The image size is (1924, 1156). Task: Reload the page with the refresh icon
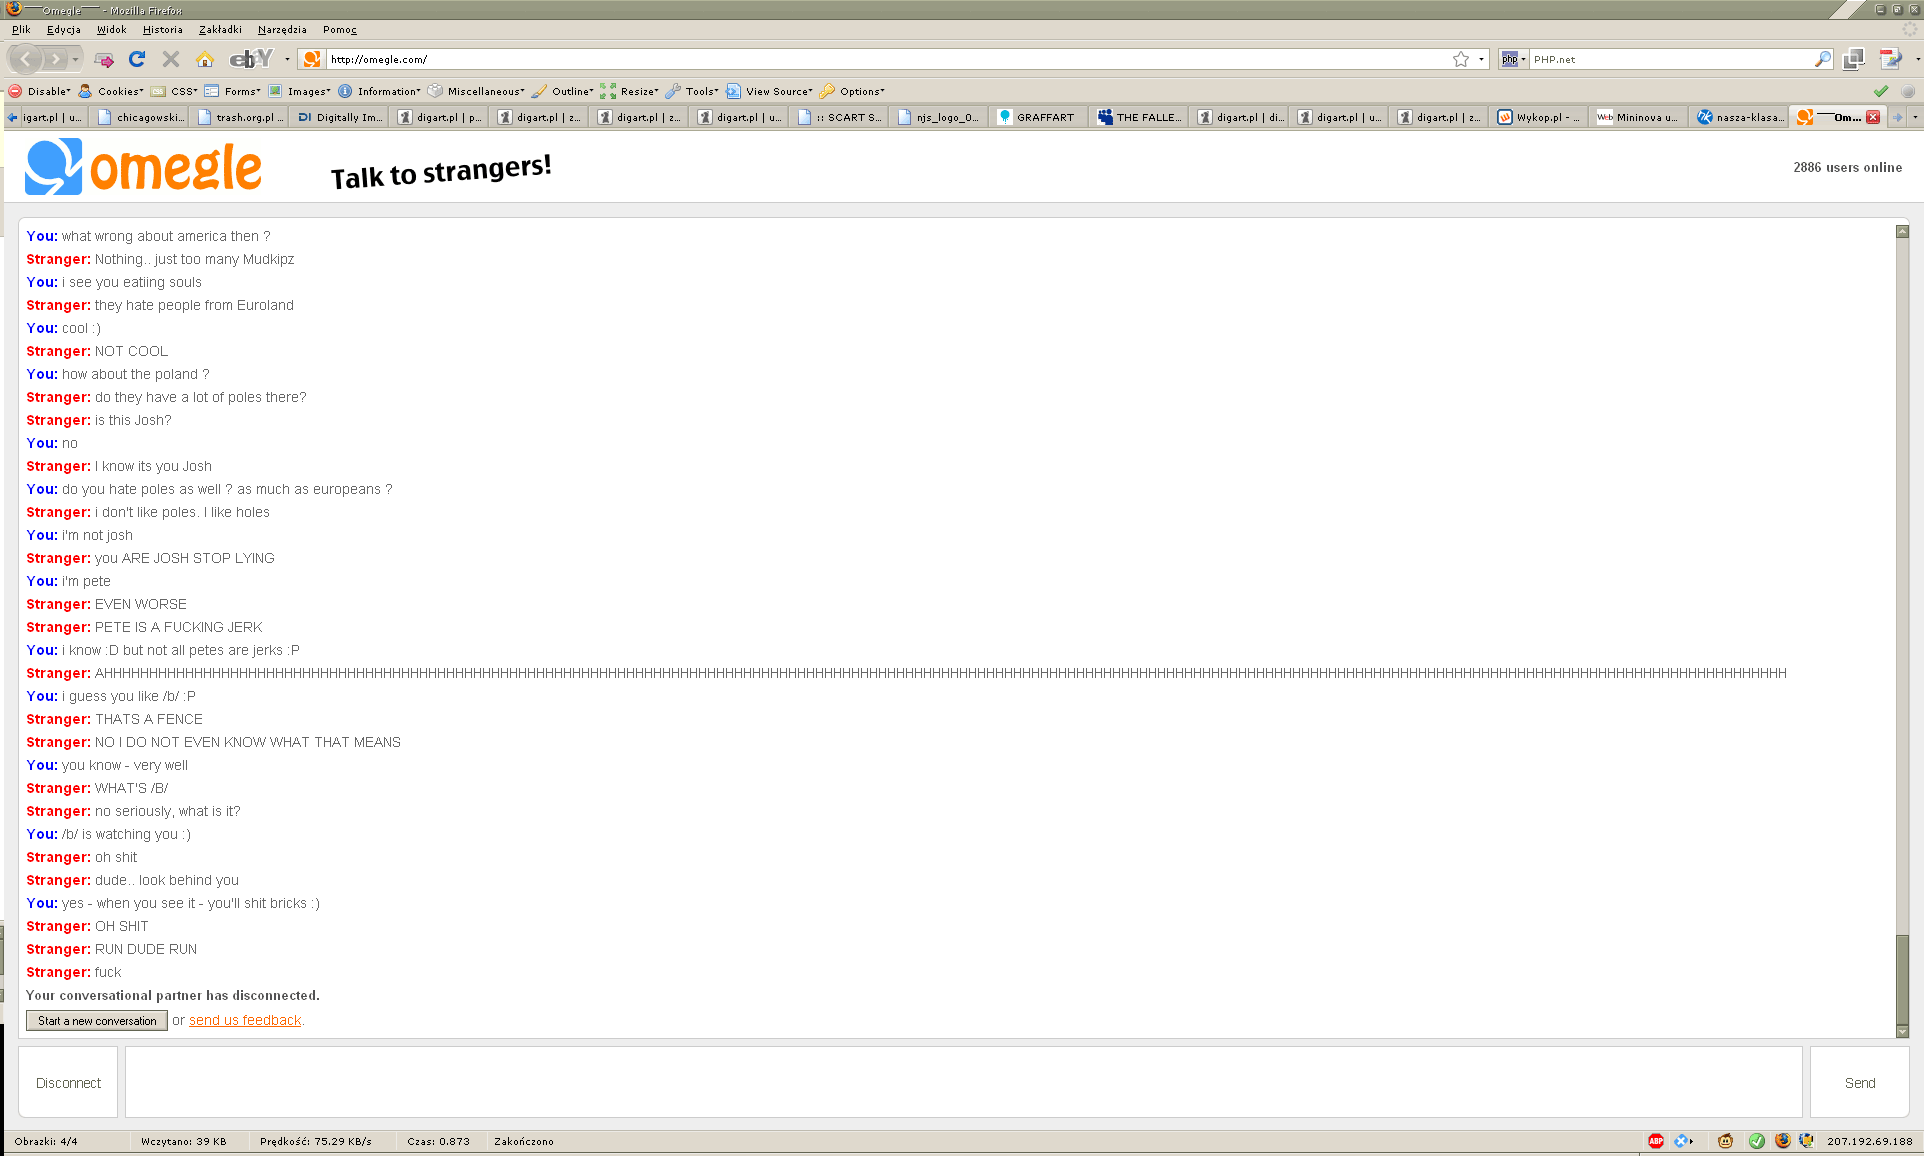[x=137, y=59]
